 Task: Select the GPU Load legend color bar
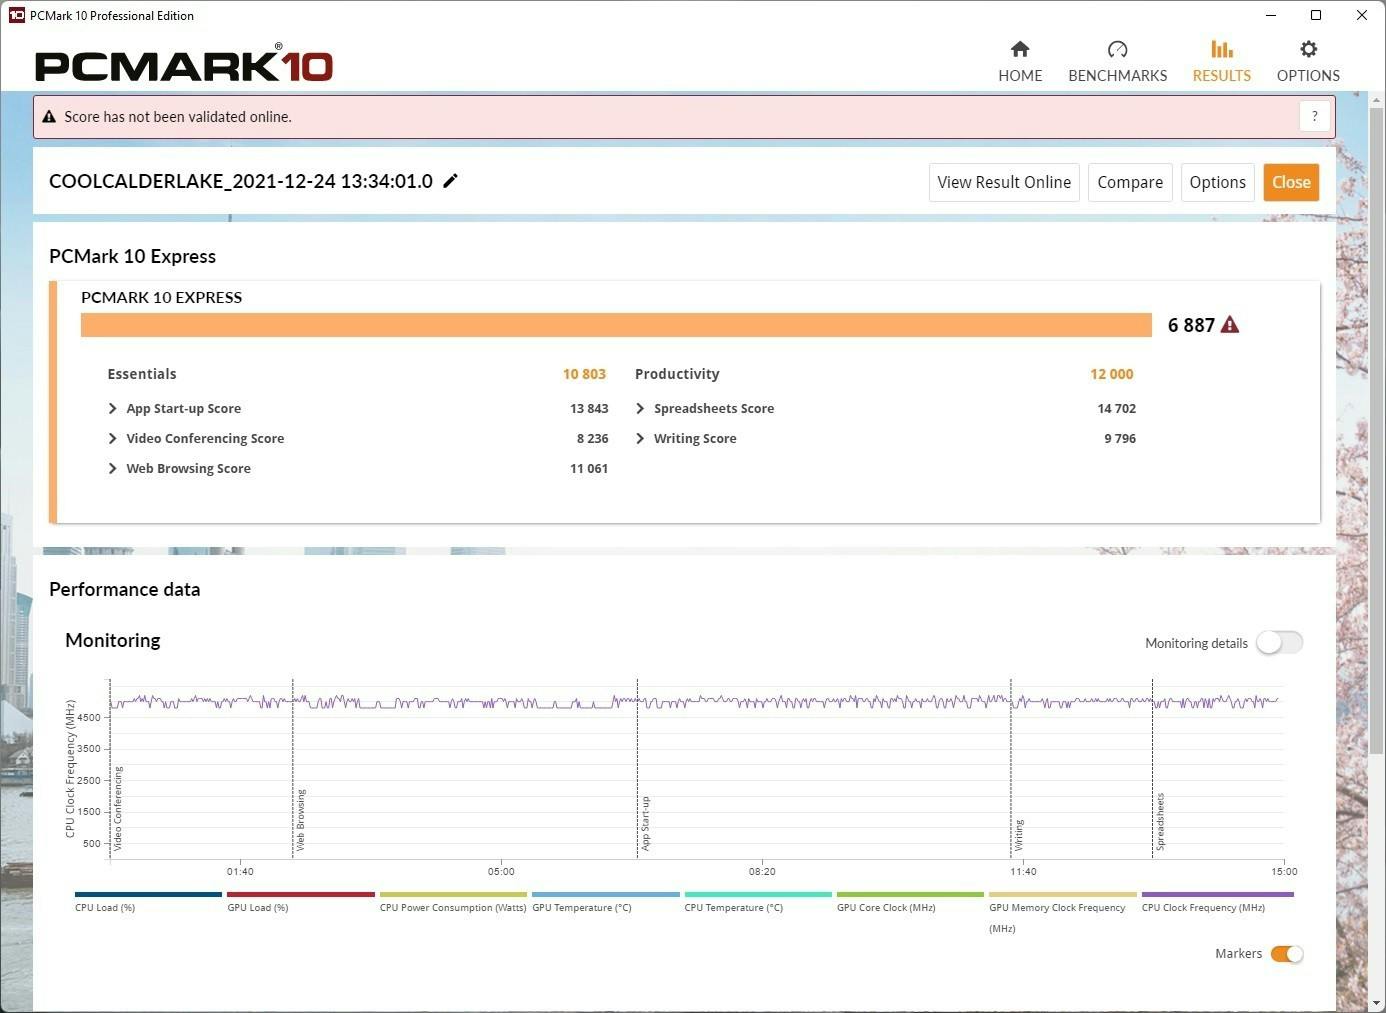pyautogui.click(x=300, y=894)
